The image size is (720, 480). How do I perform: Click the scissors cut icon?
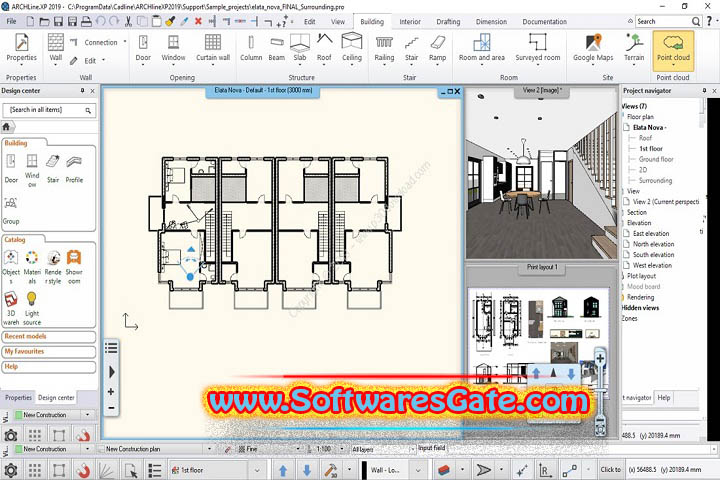128,21
